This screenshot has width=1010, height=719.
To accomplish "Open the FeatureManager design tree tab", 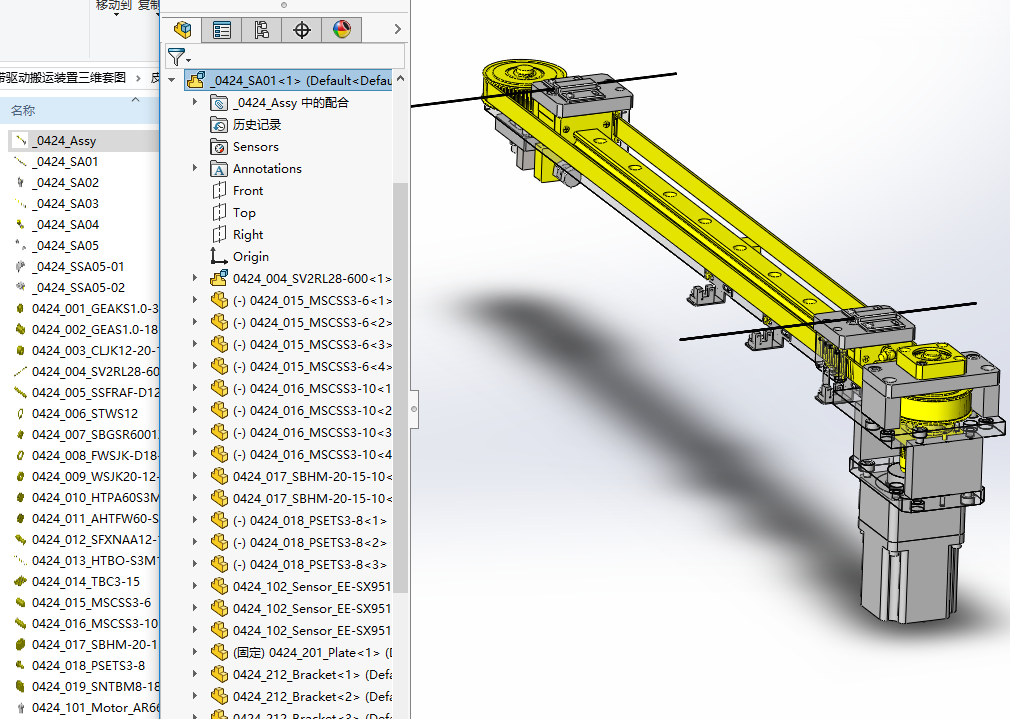I will 182,30.
